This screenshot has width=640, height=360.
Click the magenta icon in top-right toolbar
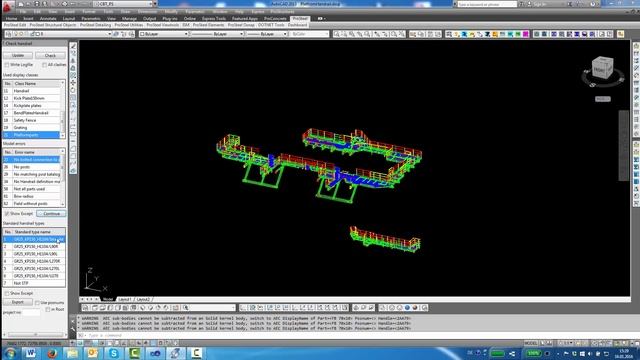[526, 34]
